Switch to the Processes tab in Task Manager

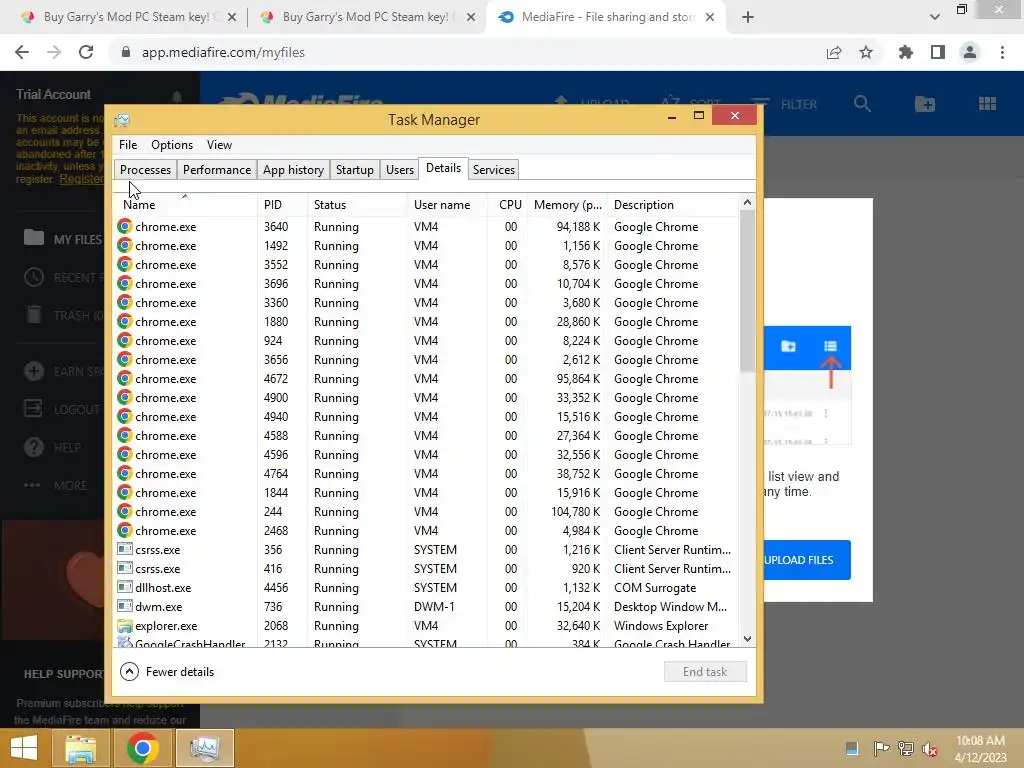[x=145, y=170]
